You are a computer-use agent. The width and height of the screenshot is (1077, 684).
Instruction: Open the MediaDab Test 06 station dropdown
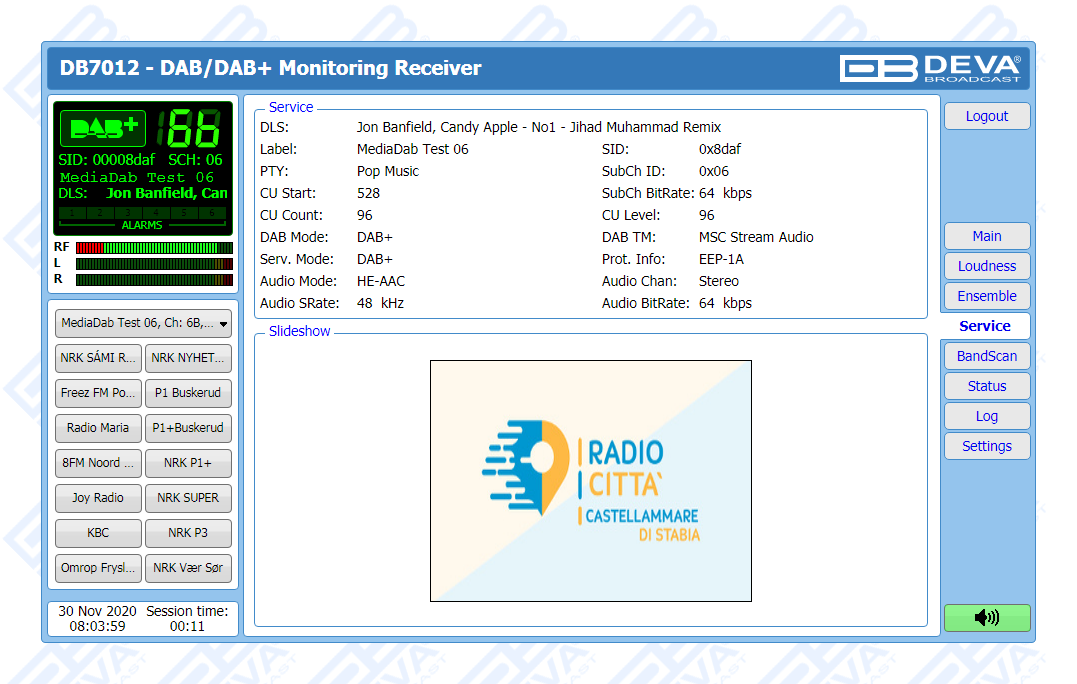coord(143,323)
